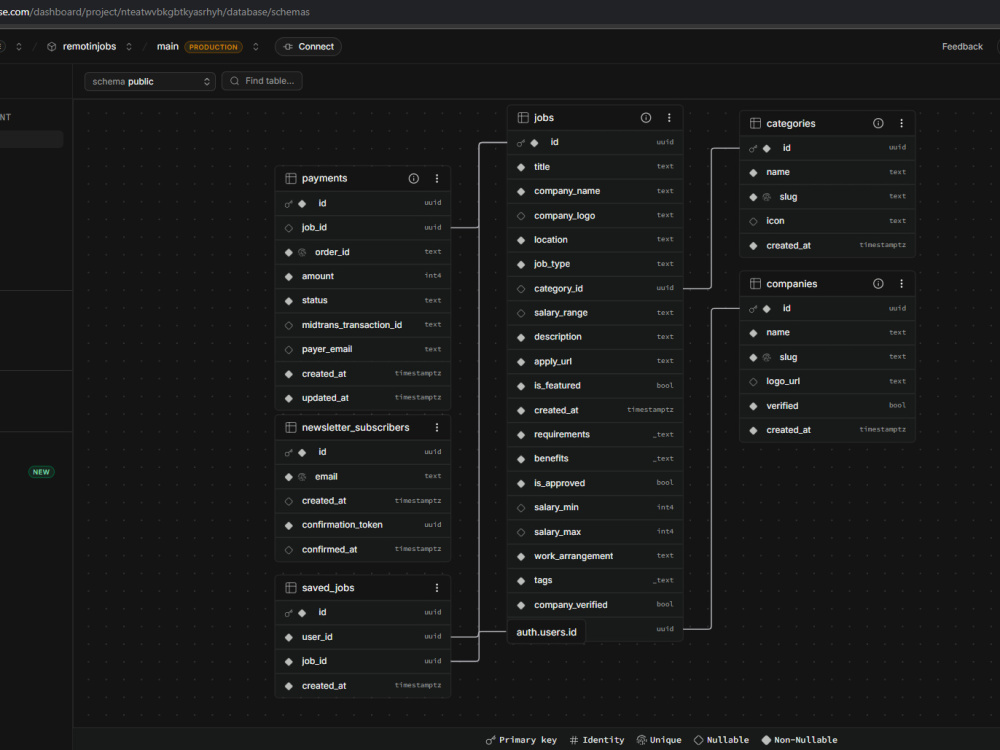Expand the main branch switcher chevrons
The image size is (1000, 750).
(x=256, y=47)
